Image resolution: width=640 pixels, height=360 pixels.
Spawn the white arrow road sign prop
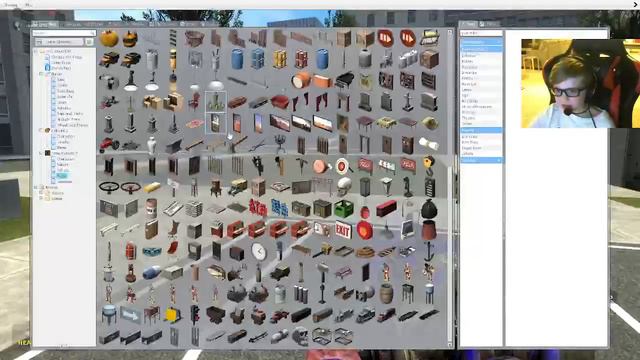[x=131, y=316]
